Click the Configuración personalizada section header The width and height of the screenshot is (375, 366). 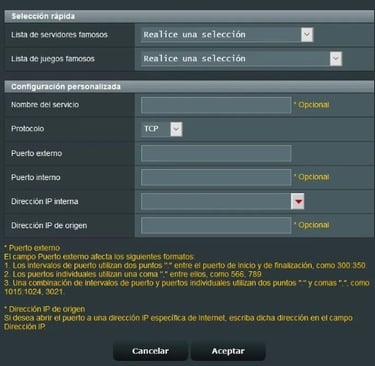189,87
